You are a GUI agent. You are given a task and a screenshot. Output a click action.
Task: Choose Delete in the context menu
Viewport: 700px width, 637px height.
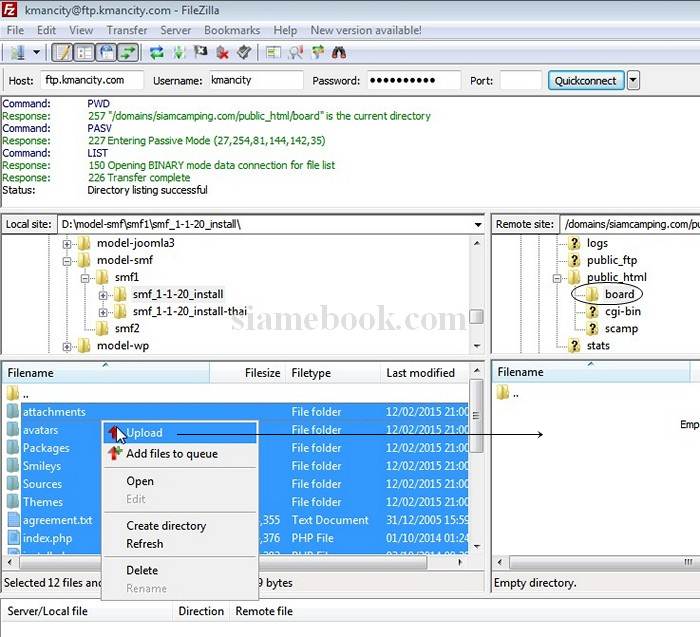point(180,570)
